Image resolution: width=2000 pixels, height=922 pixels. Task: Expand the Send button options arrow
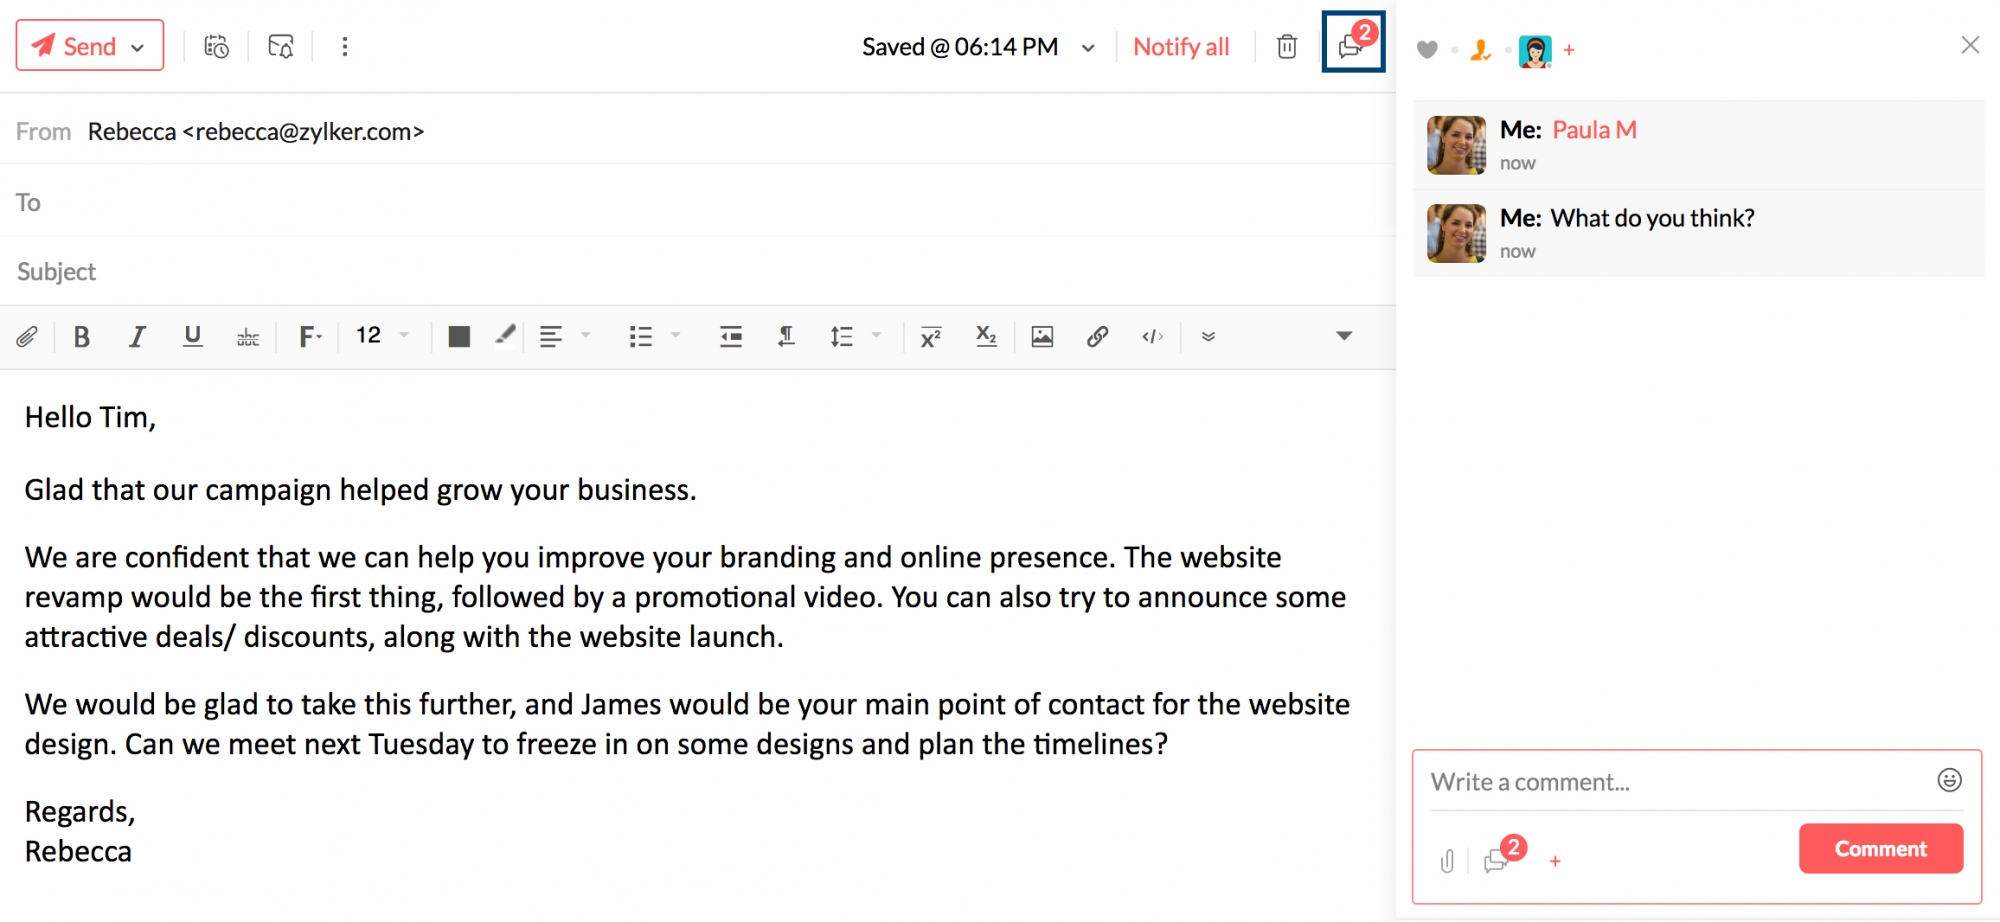[x=138, y=47]
